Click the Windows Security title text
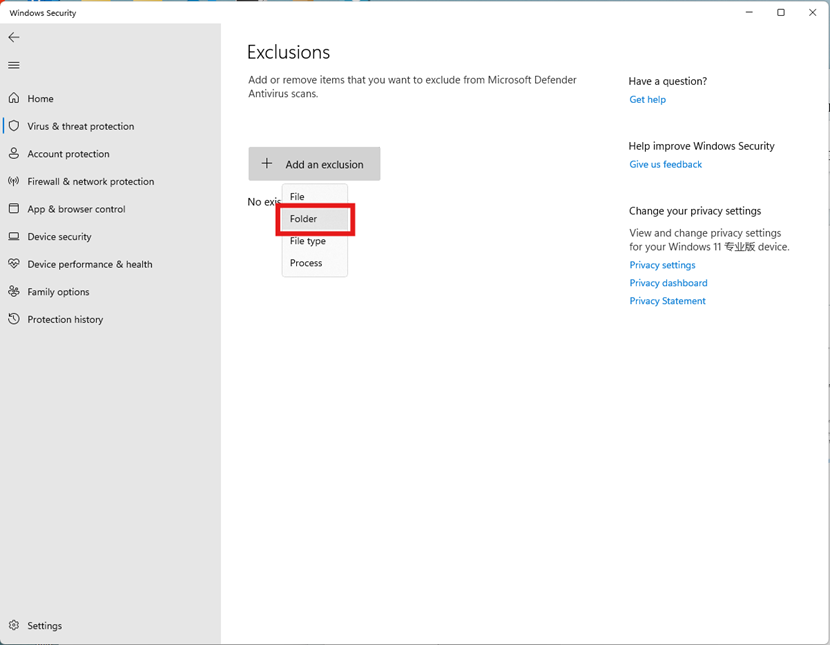 (43, 13)
